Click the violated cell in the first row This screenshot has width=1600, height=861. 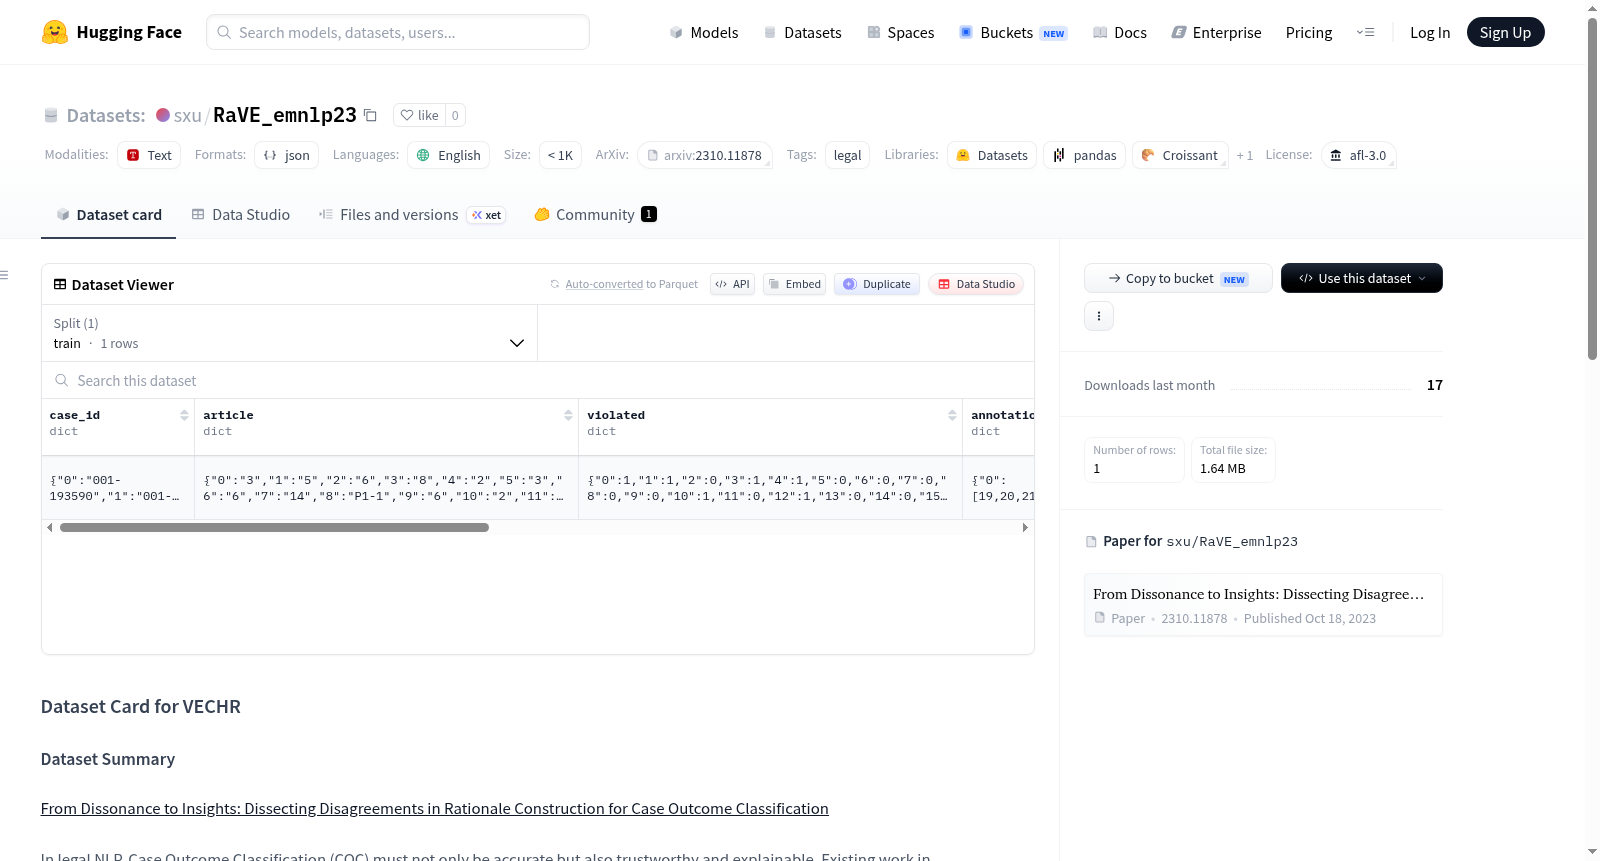click(x=770, y=488)
